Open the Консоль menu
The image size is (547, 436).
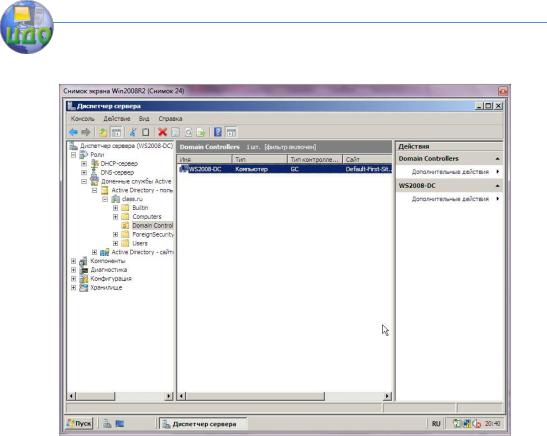[83, 119]
